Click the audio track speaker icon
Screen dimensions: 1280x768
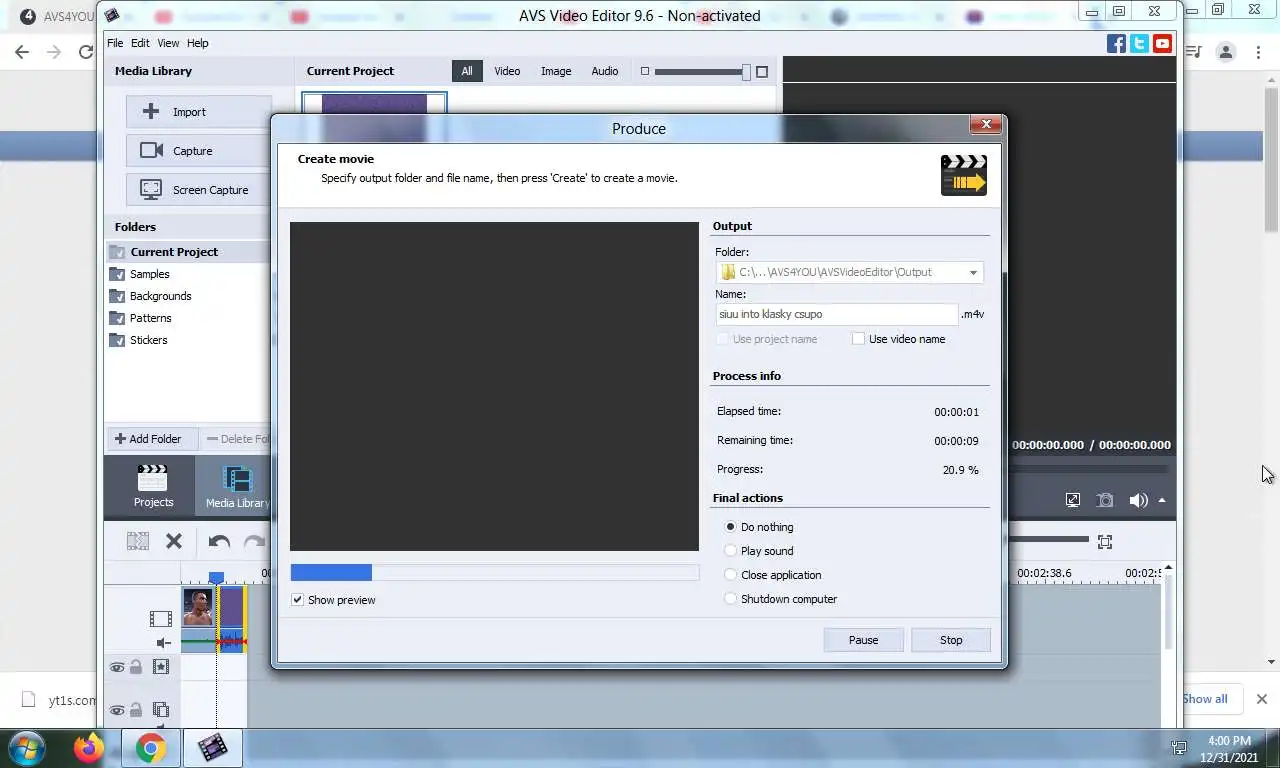[163, 643]
